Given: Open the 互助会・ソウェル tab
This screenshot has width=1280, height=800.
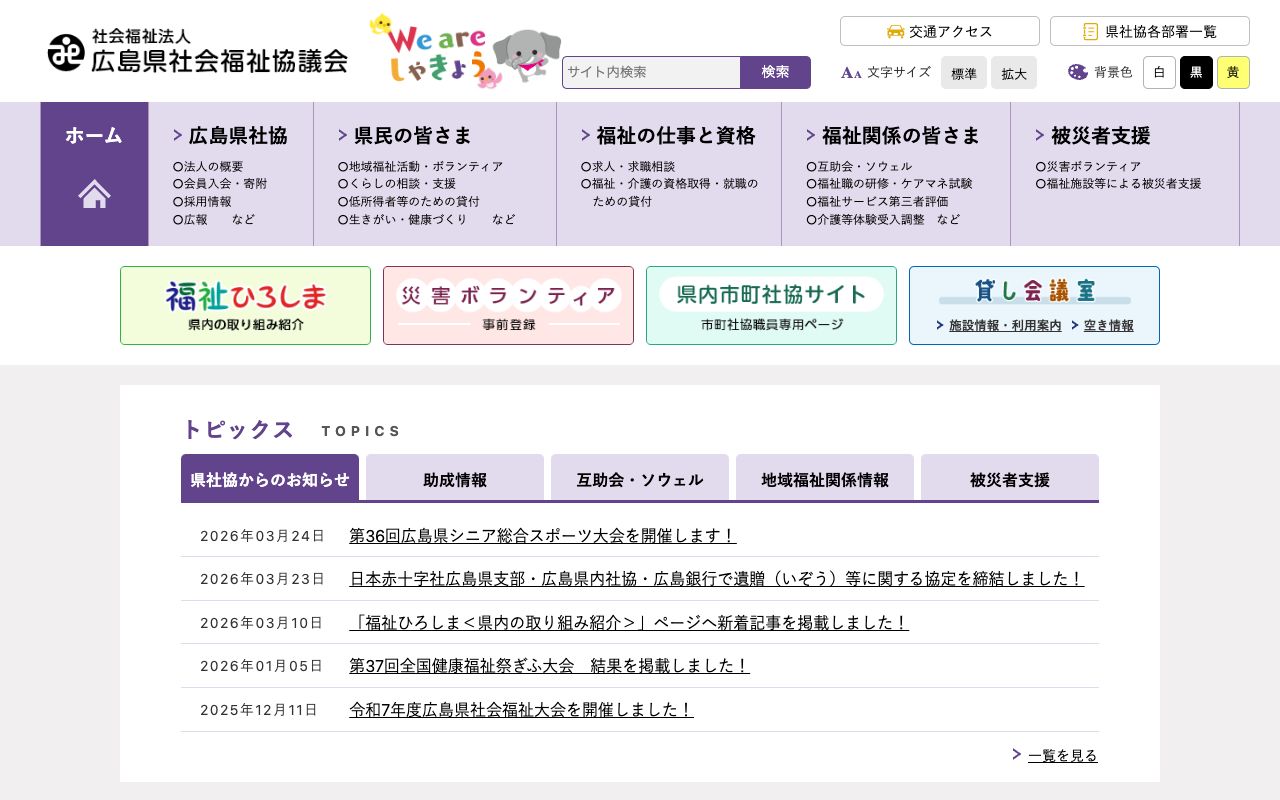Looking at the screenshot, I should coord(639,480).
